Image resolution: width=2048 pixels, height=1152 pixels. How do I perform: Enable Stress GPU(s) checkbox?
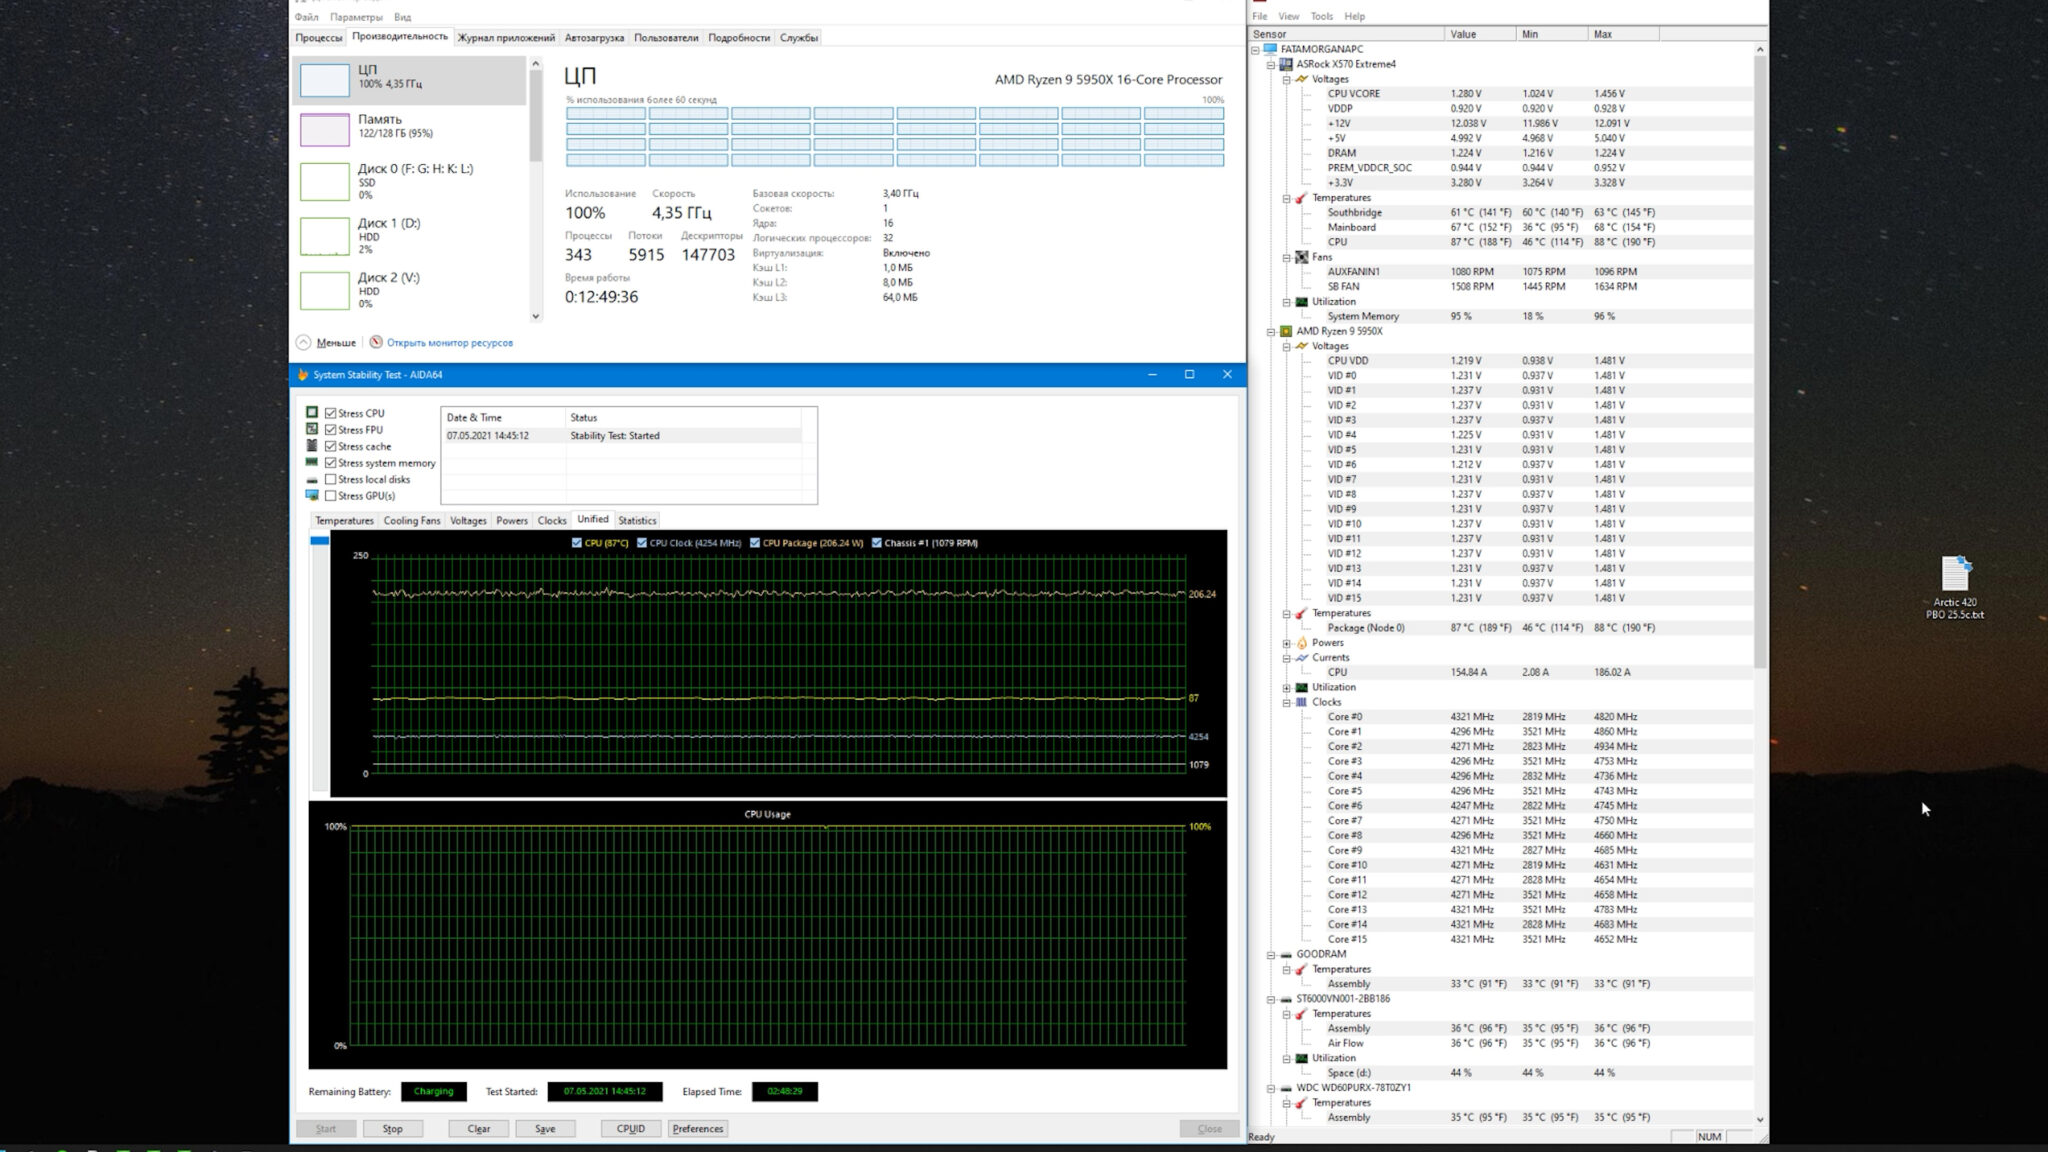(331, 496)
